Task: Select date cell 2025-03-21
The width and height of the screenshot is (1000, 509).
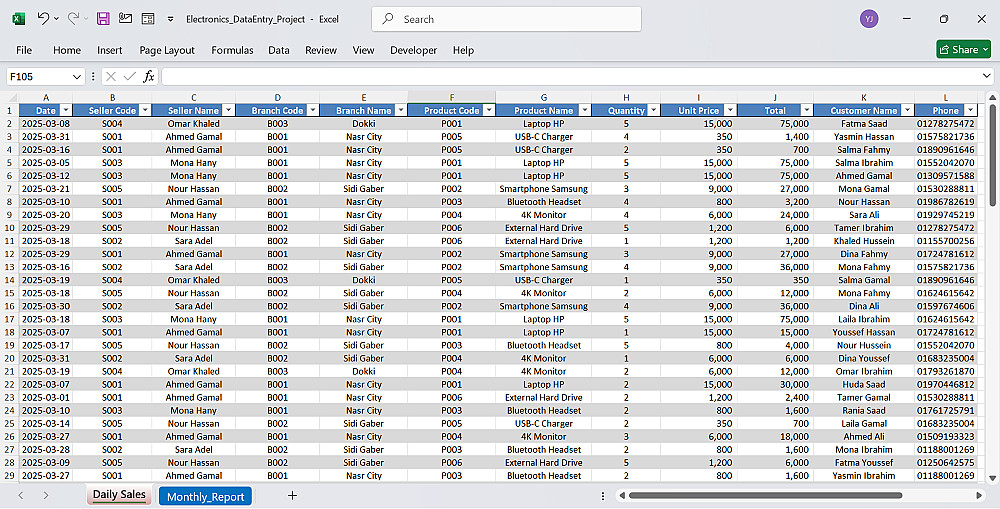Action: (46, 189)
